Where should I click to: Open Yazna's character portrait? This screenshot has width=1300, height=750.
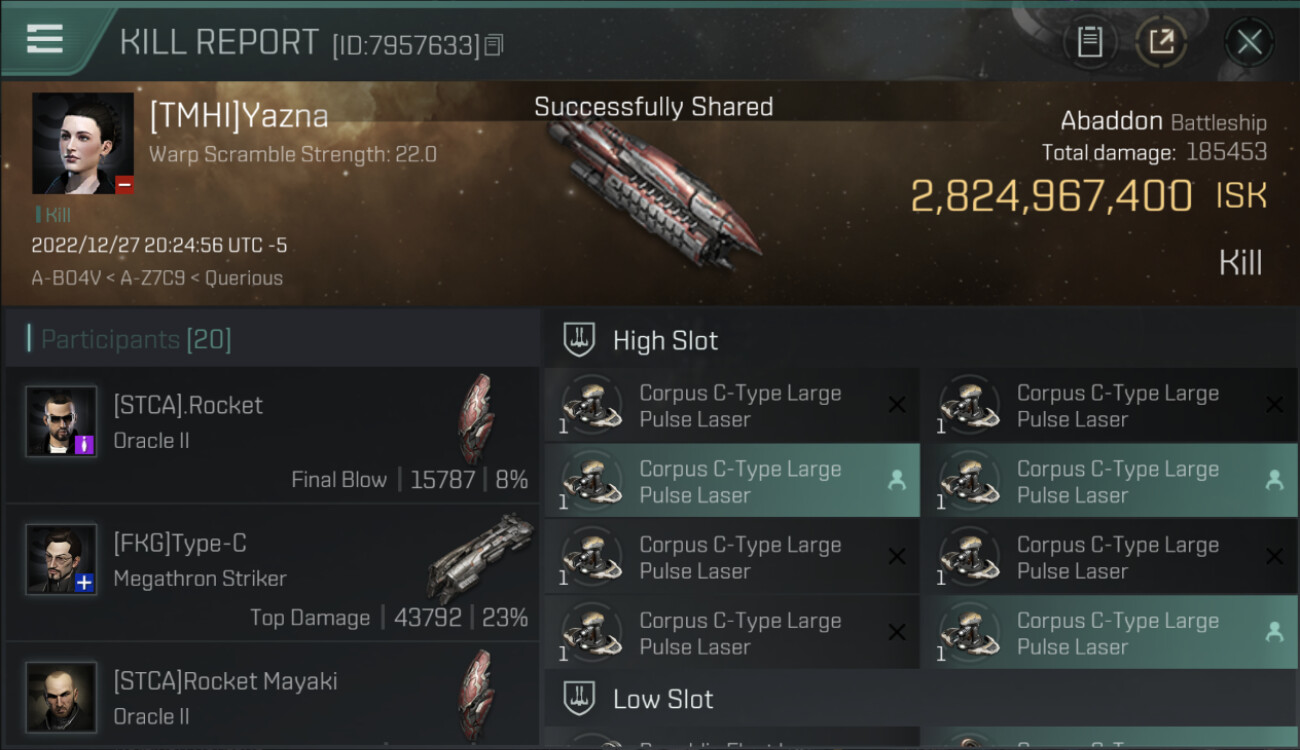pos(82,143)
